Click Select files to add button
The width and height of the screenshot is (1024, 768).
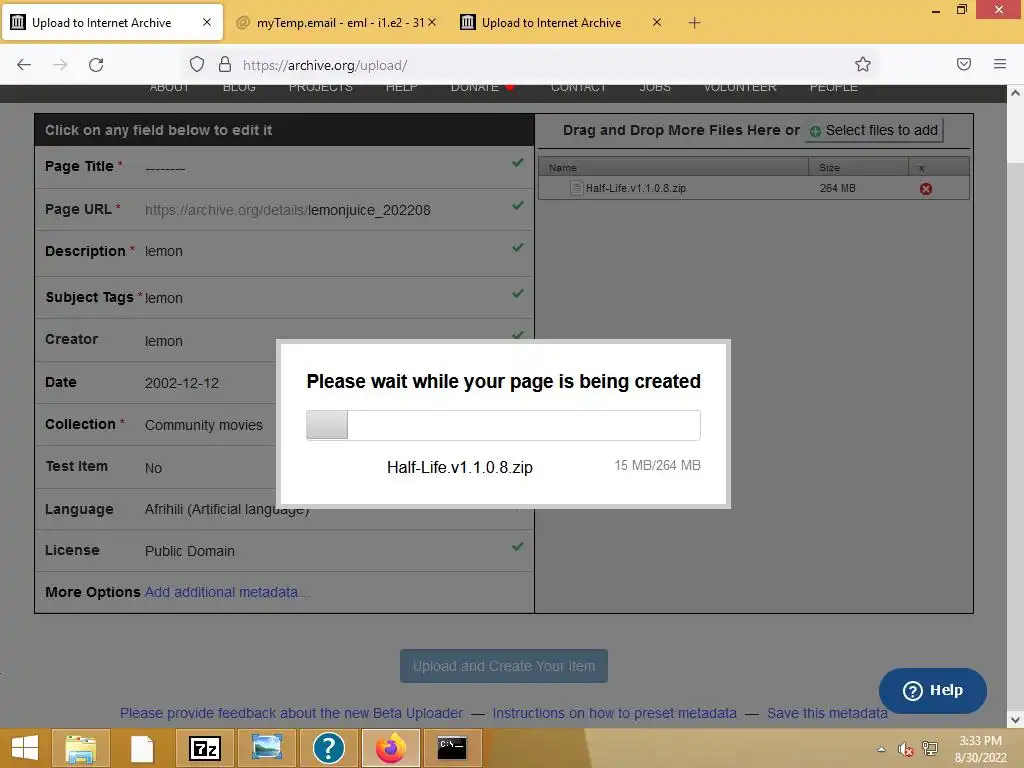point(874,131)
